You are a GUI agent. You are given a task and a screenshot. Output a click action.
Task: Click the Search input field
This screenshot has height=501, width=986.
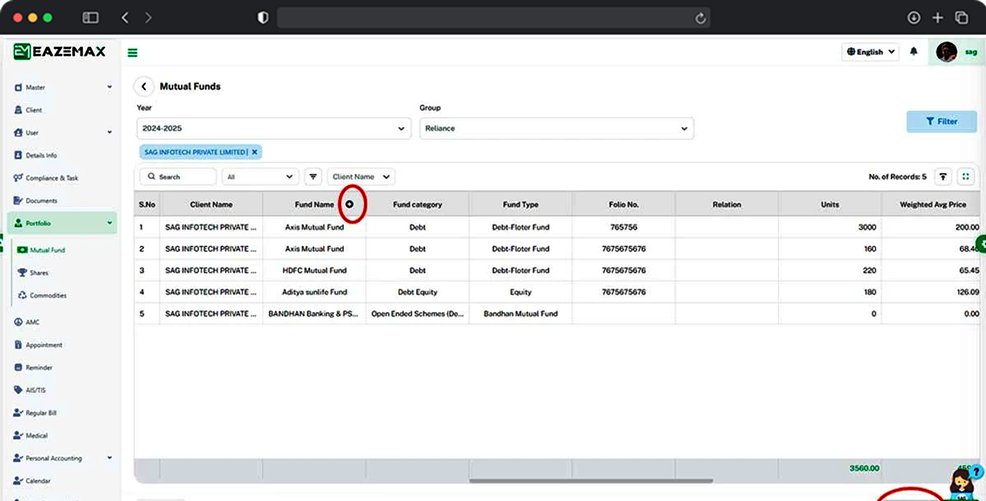coord(178,177)
